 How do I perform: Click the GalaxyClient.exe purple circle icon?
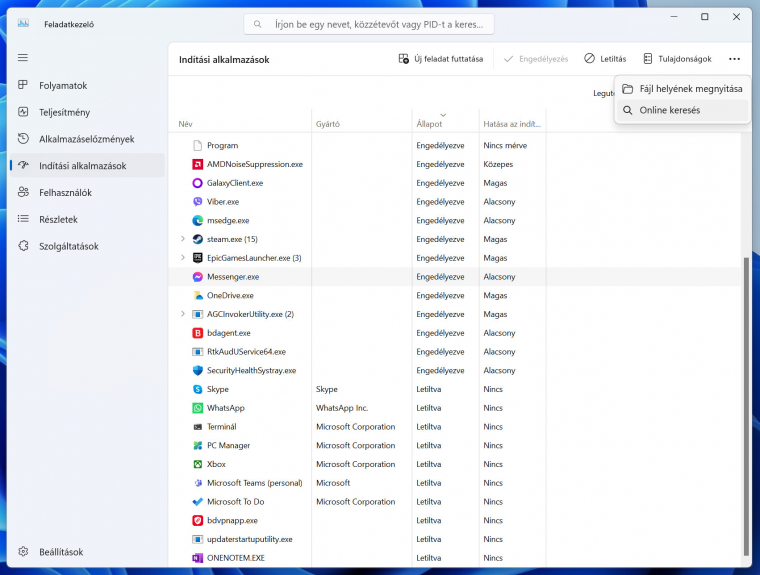tap(197, 183)
